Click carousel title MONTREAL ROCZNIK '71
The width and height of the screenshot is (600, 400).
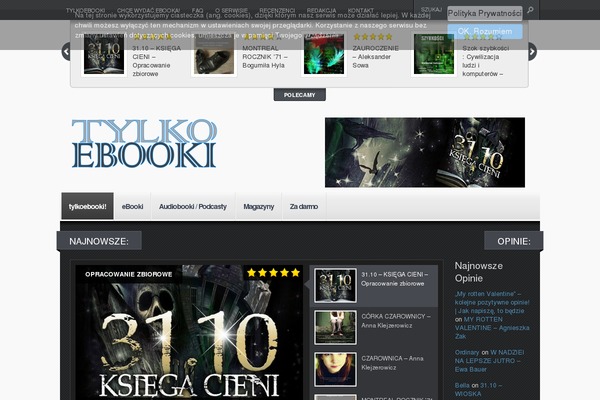click(x=265, y=57)
